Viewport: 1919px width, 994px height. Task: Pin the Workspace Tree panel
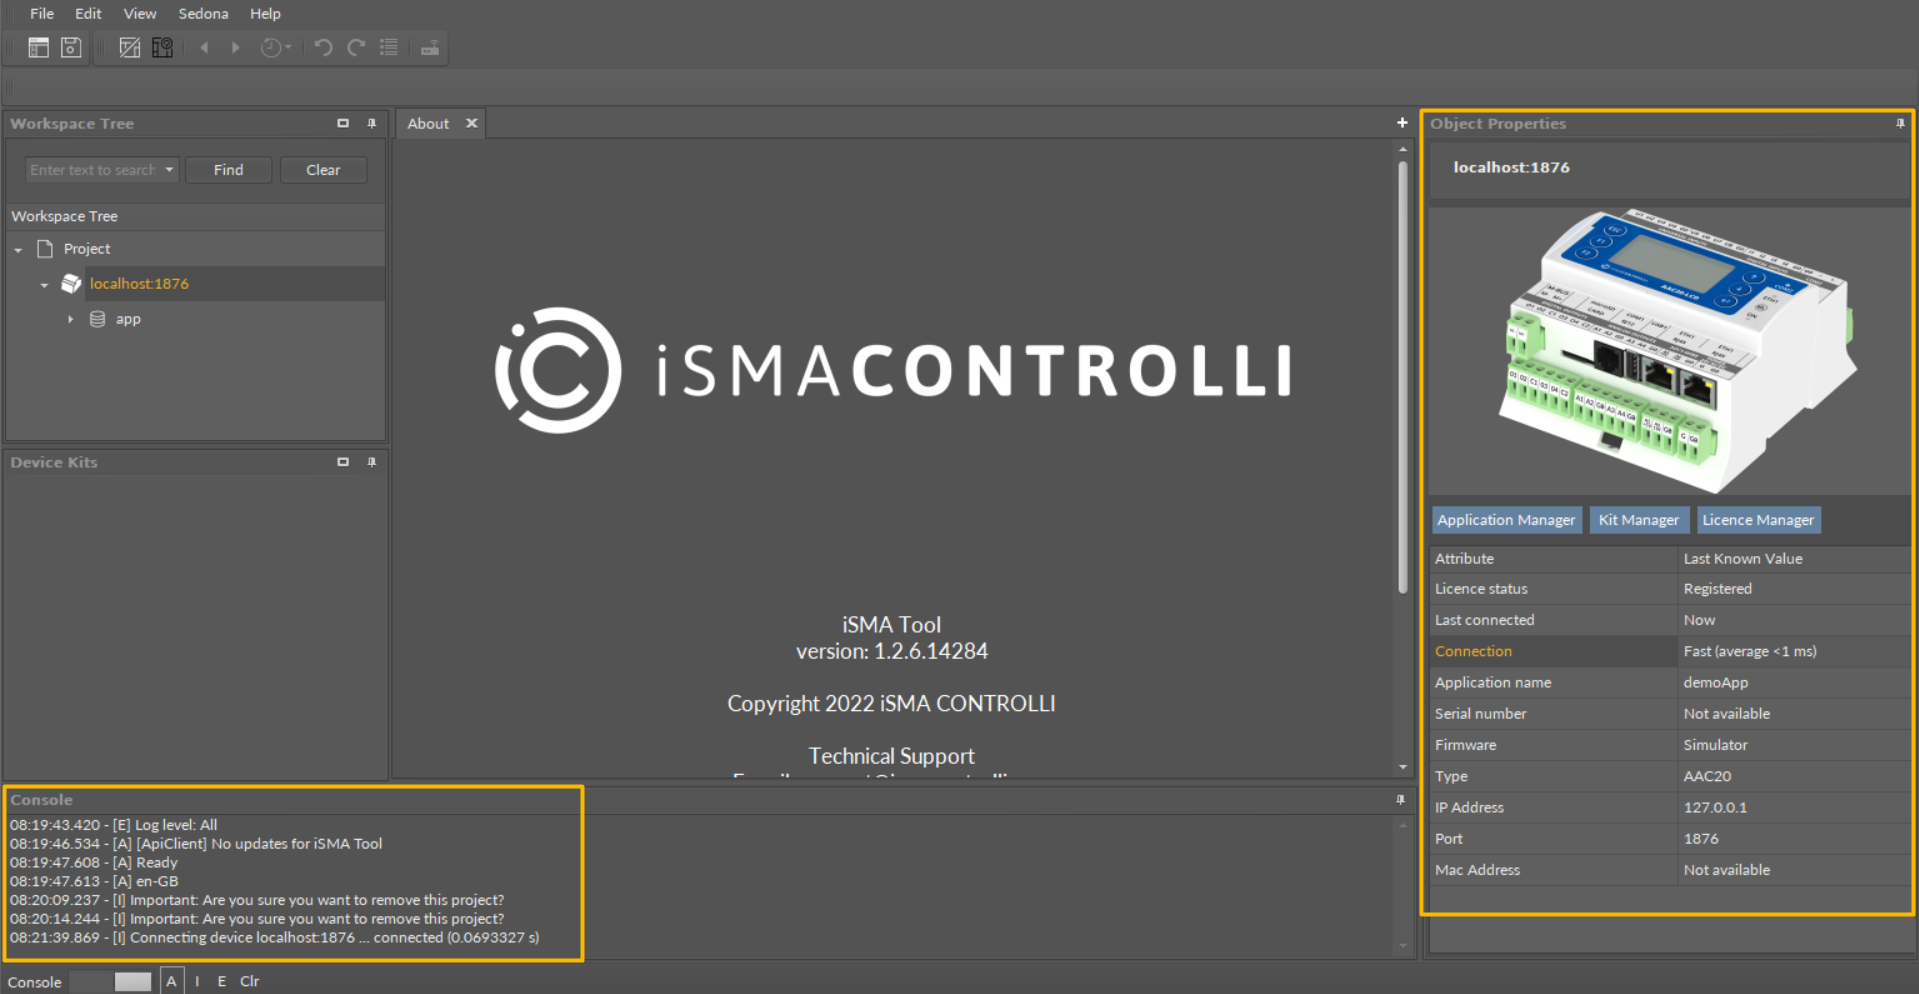tap(372, 123)
